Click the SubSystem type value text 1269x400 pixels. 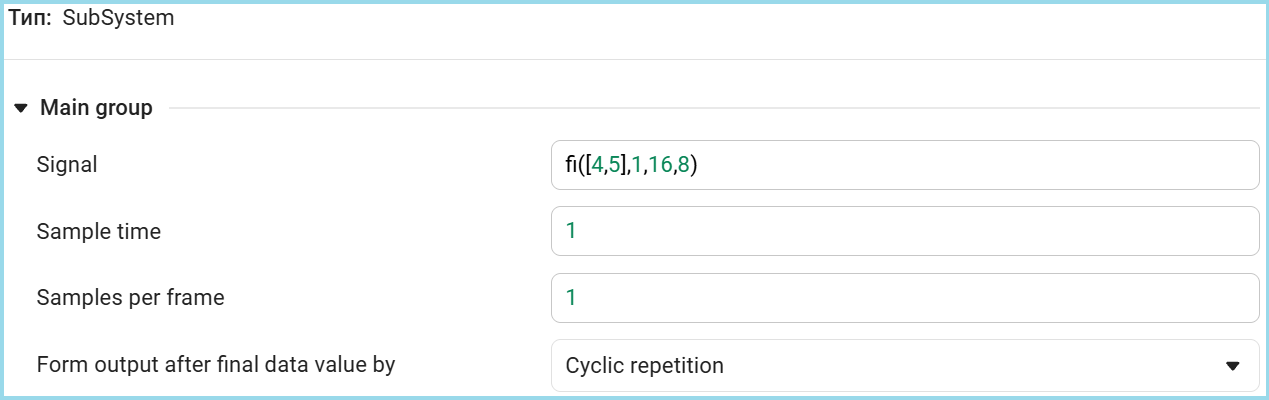pyautogui.click(x=118, y=19)
